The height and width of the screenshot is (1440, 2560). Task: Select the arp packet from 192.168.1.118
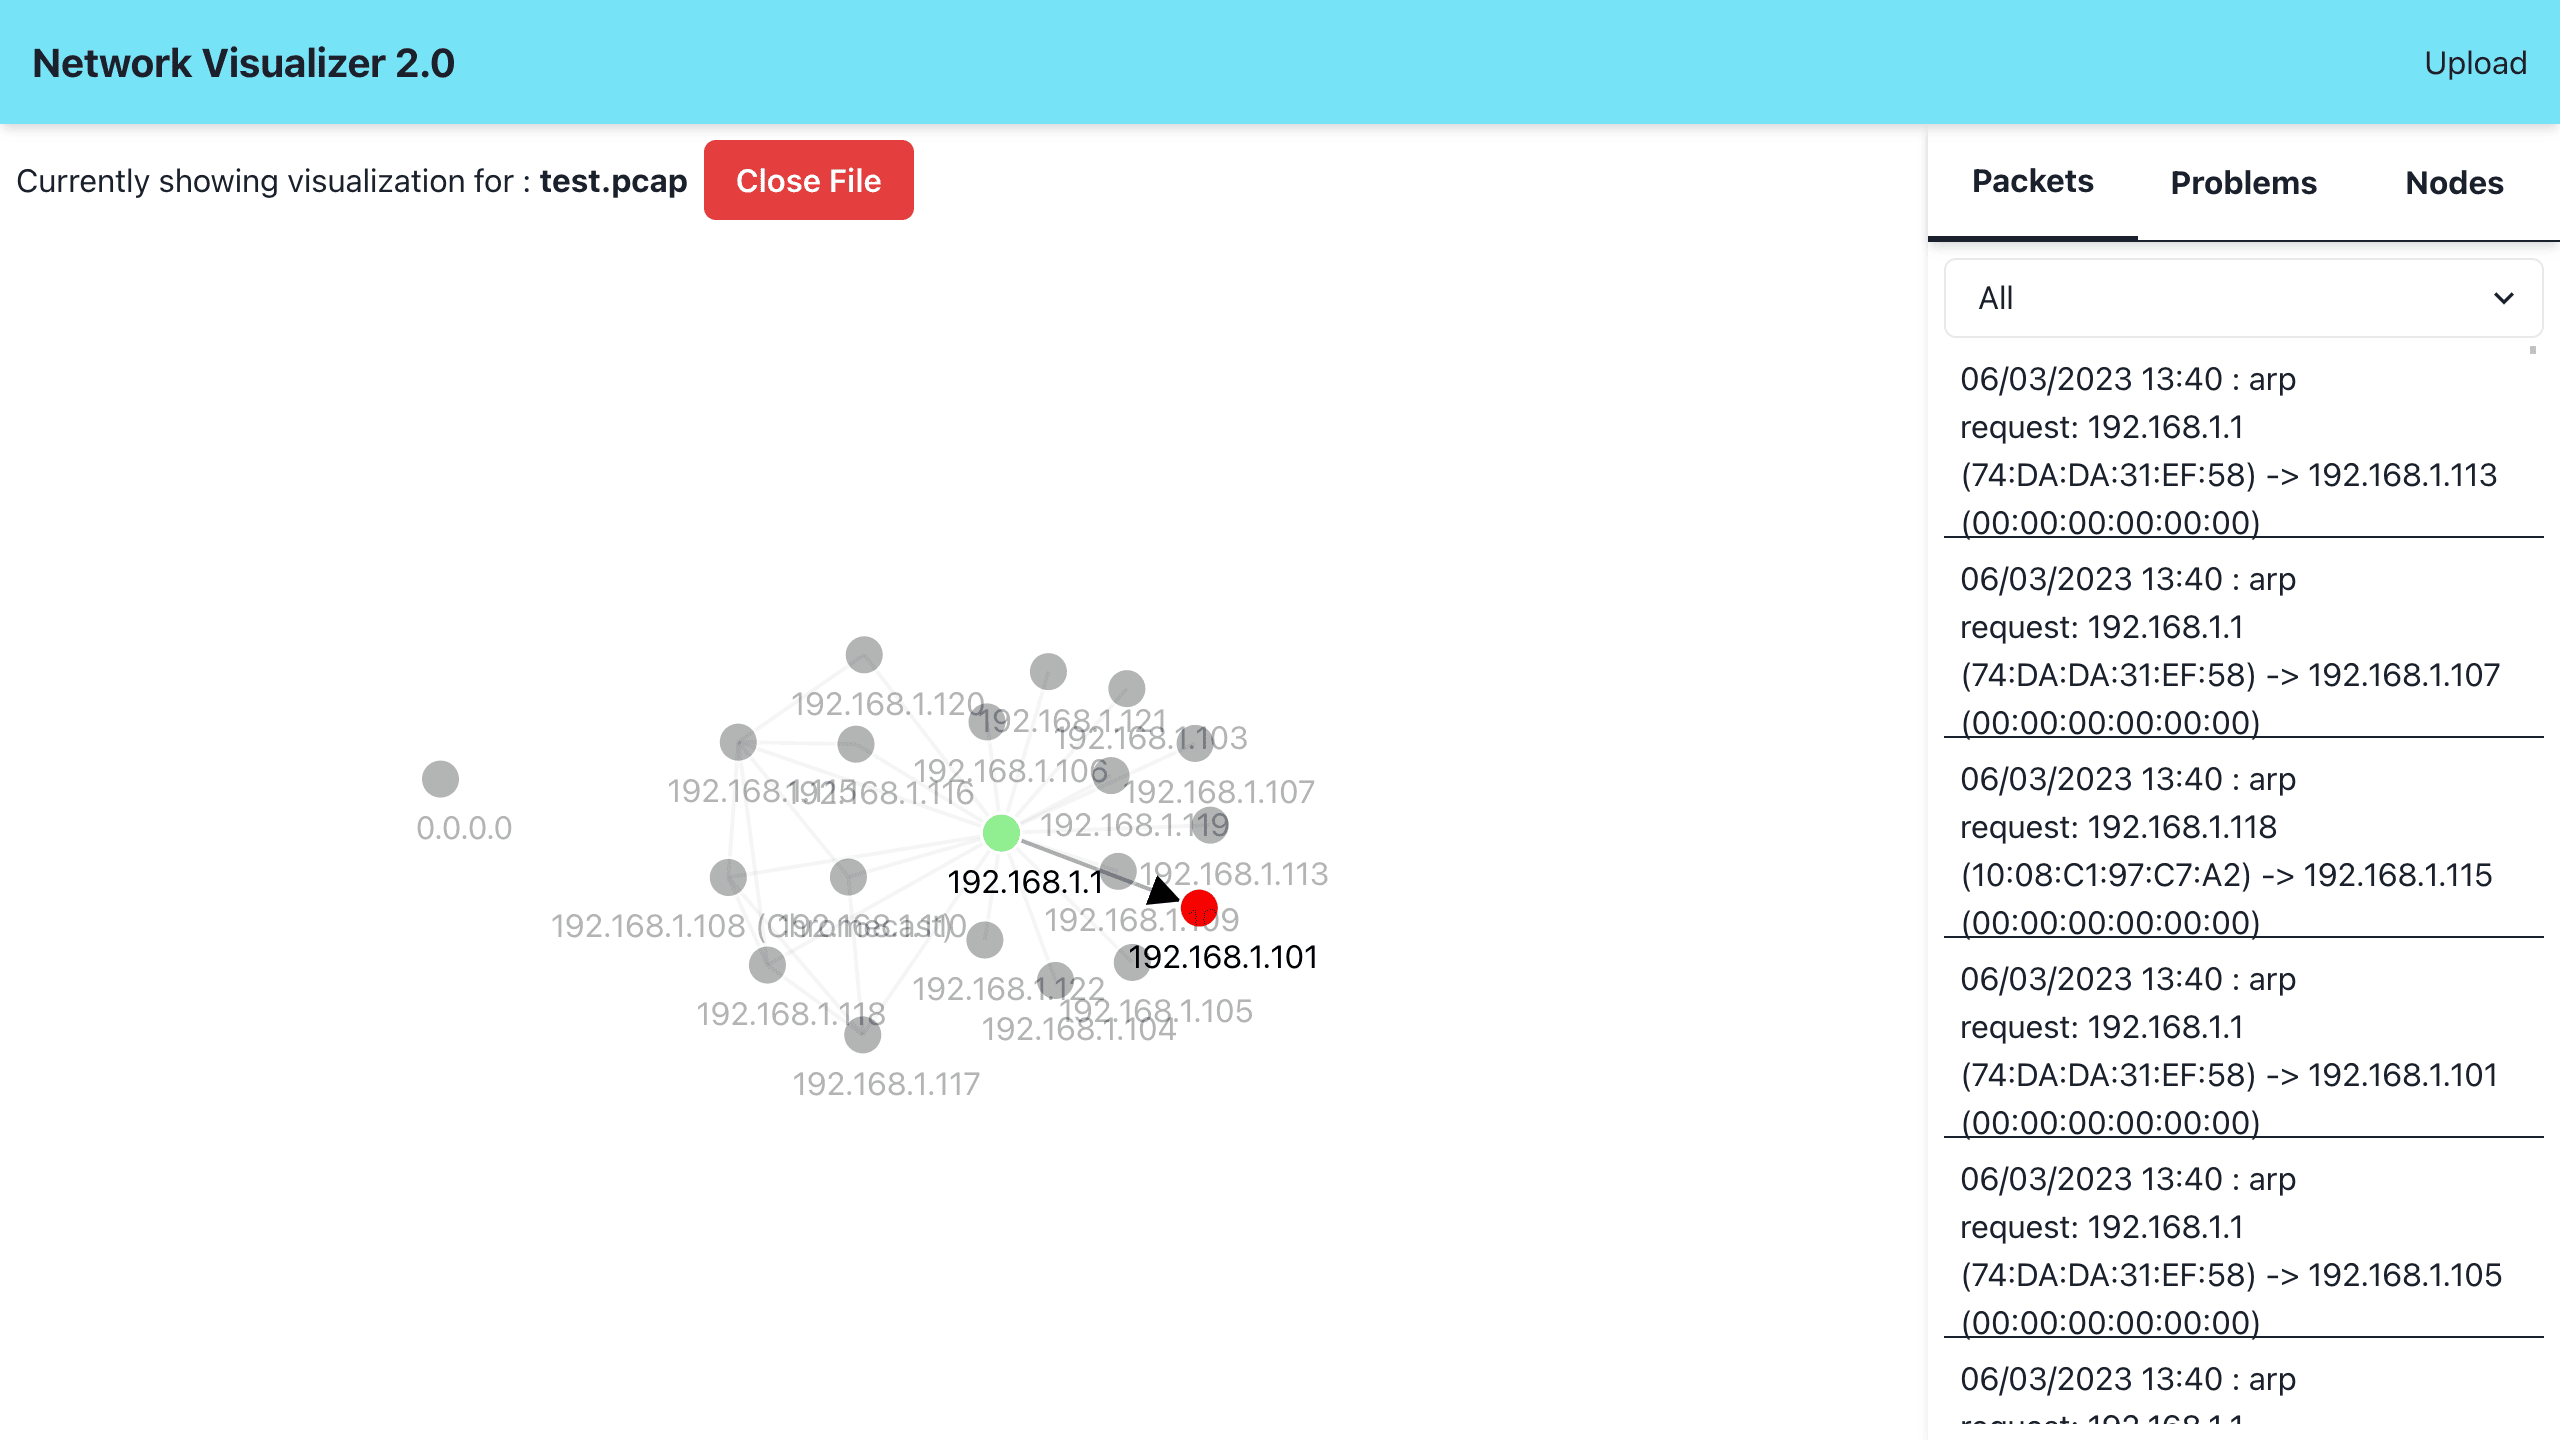[2243, 850]
